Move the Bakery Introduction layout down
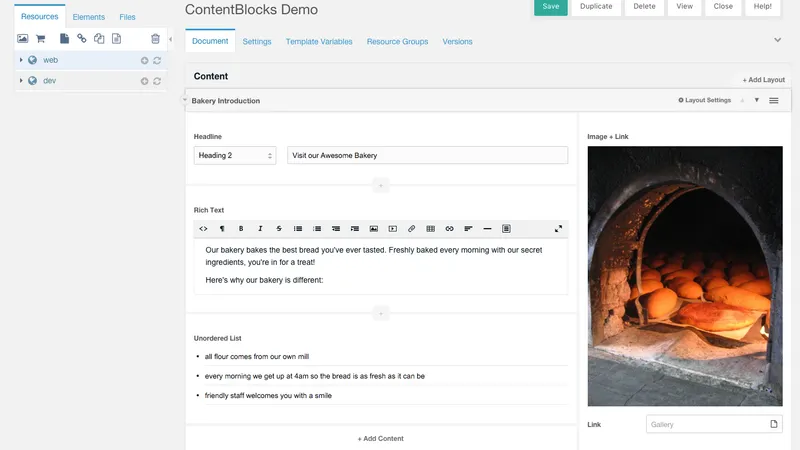Screen dimensions: 800x450 757,100
